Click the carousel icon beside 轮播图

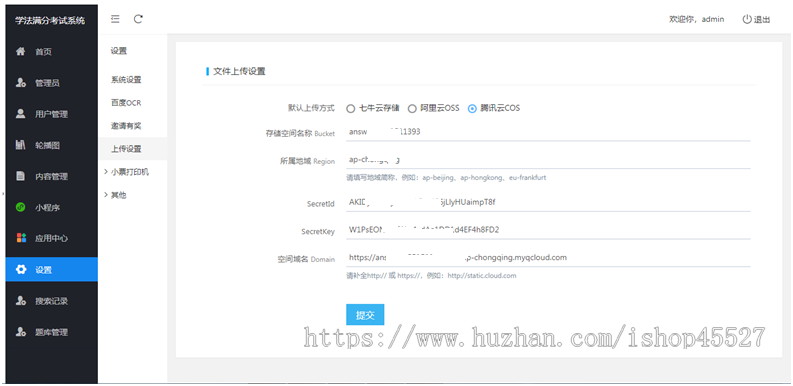20,145
